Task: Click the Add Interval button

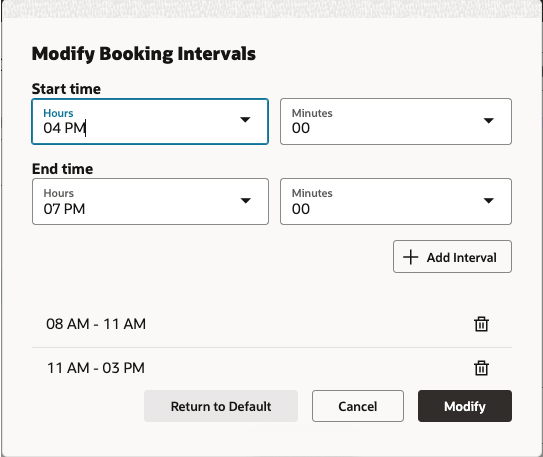Action: click(x=452, y=257)
